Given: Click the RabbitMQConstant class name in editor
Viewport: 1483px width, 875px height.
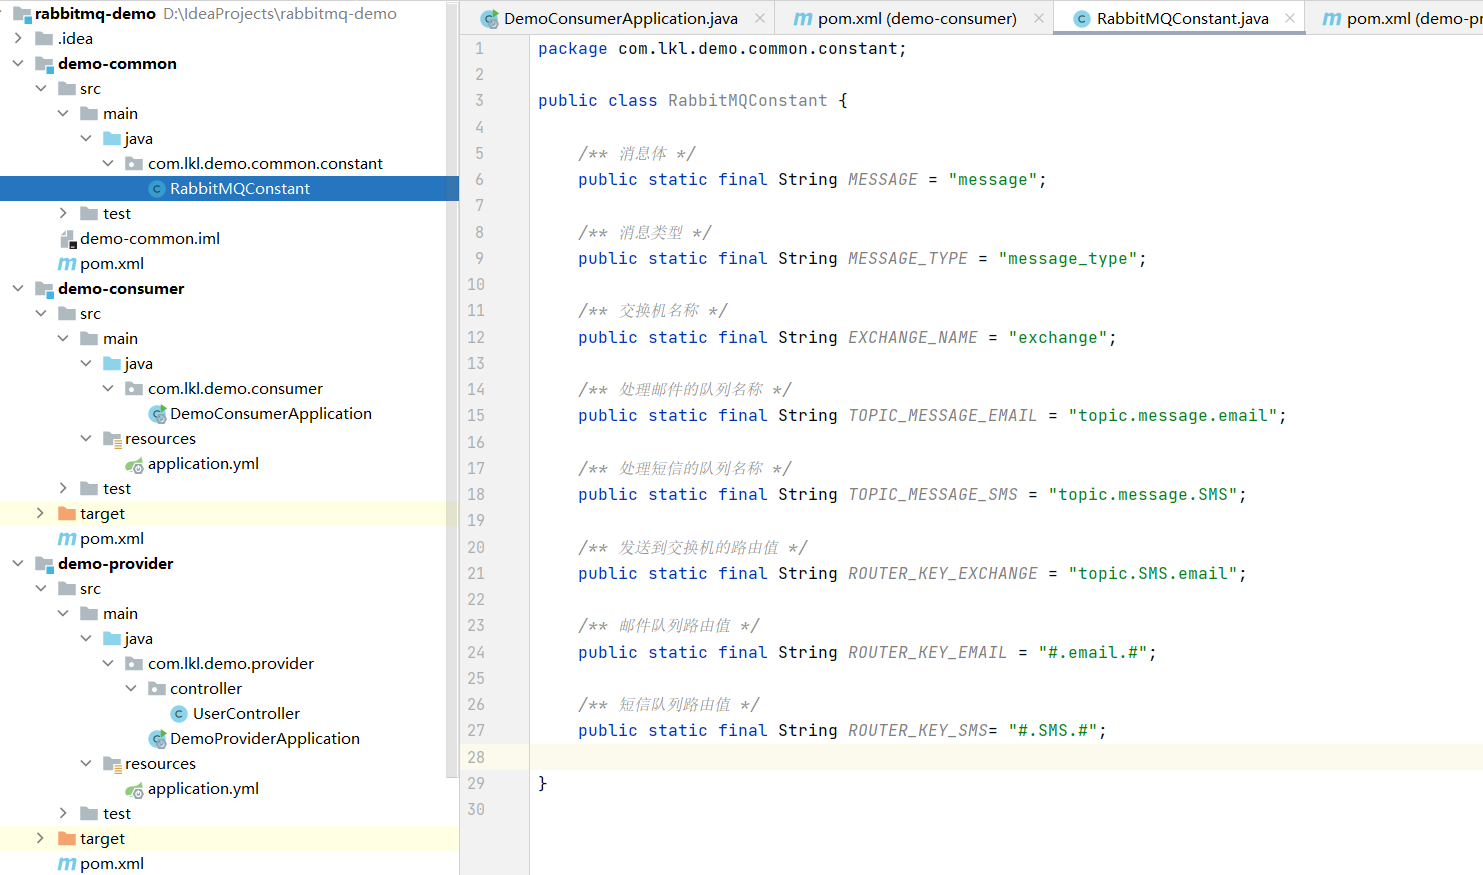Looking at the screenshot, I should pos(748,101).
